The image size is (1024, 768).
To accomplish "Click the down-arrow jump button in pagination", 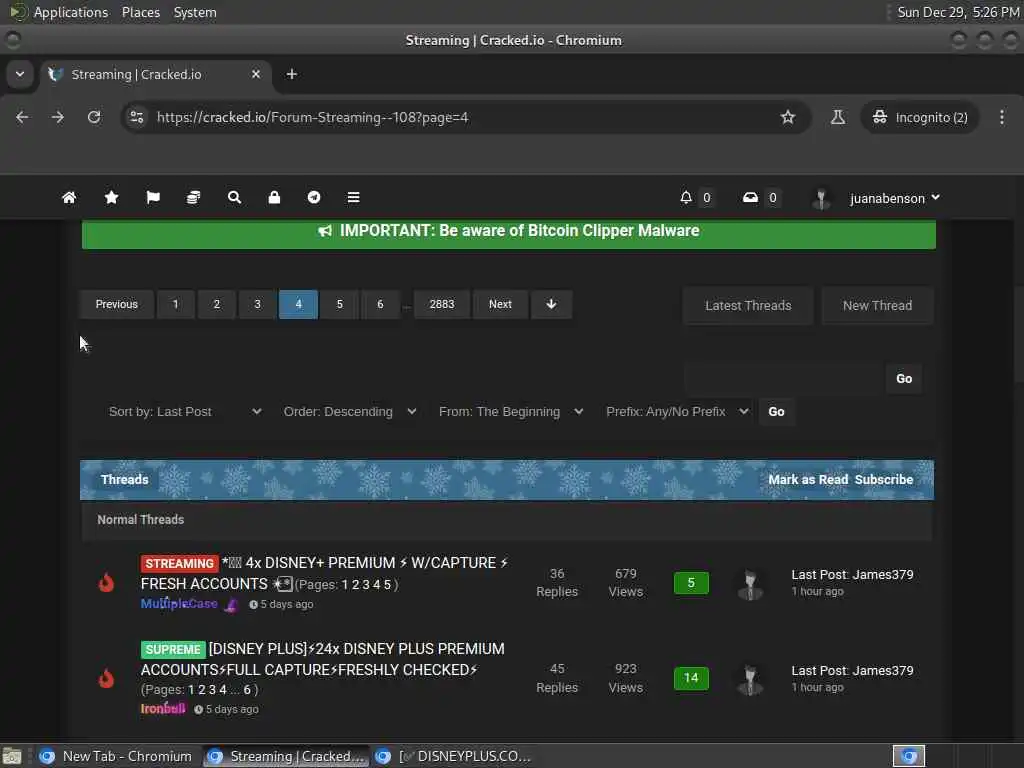I will point(551,304).
